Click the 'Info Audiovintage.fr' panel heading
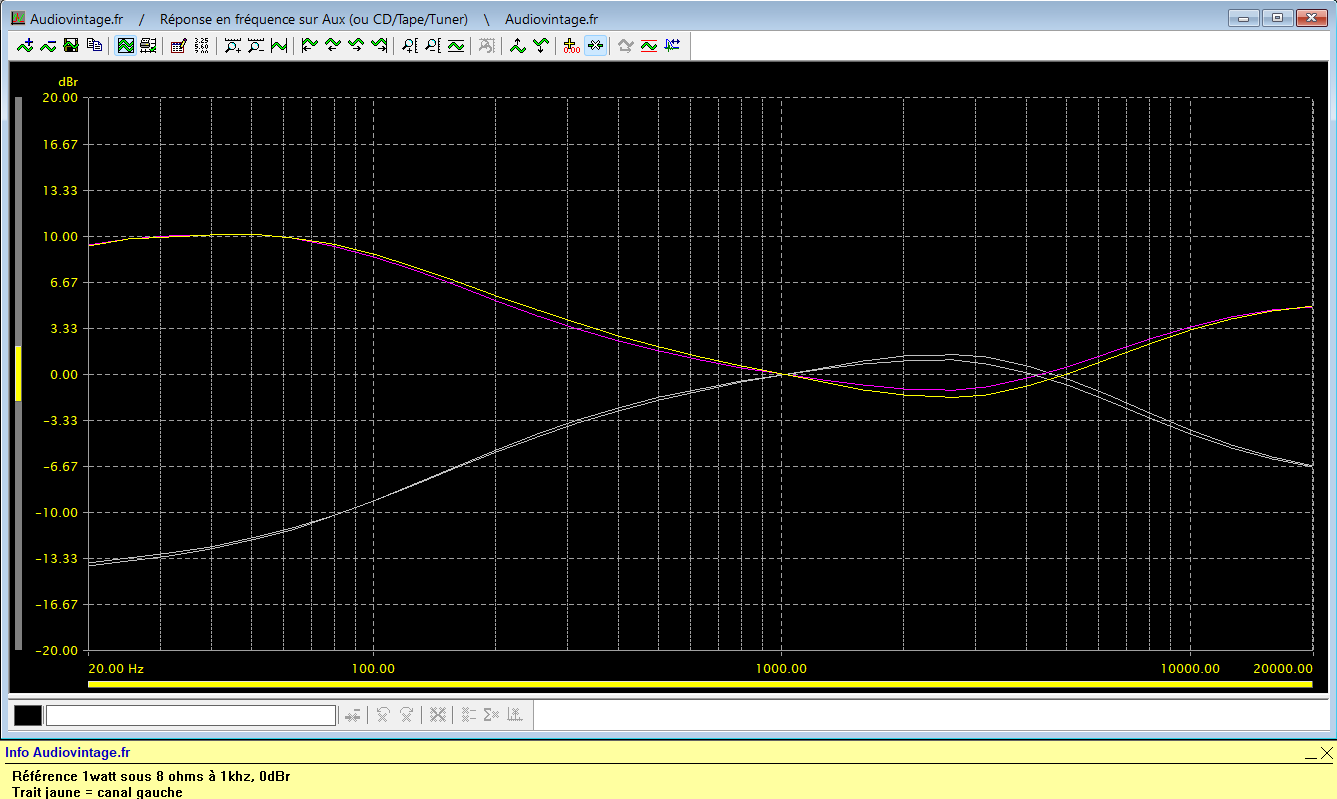 pos(67,752)
